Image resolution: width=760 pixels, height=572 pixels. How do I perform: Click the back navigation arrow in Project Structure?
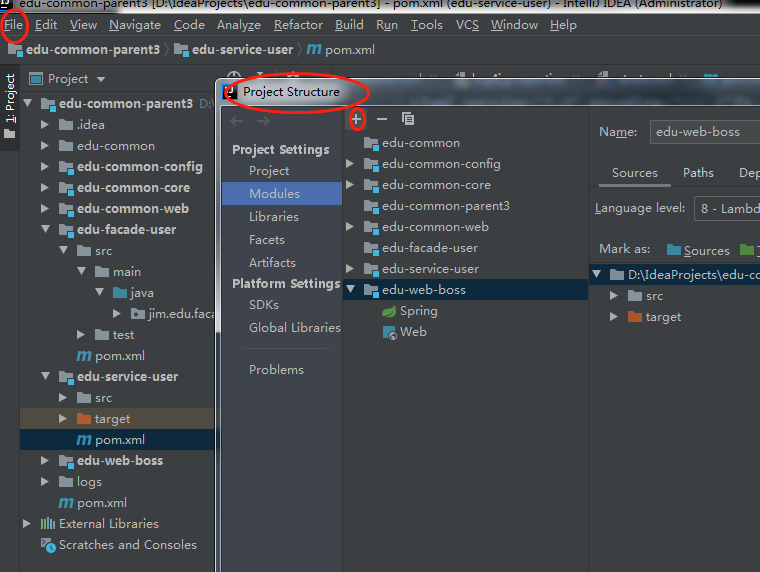tap(237, 121)
